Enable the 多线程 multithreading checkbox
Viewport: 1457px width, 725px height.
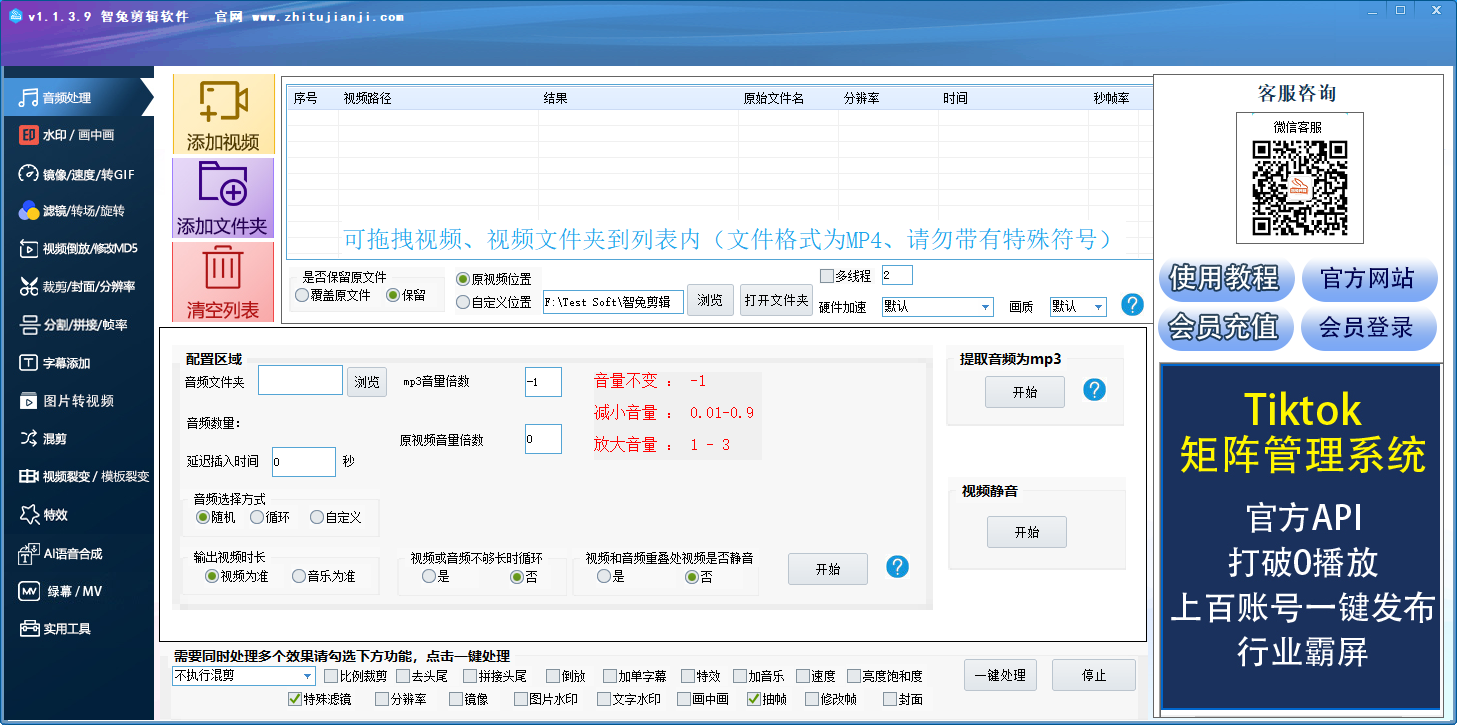tap(825, 276)
